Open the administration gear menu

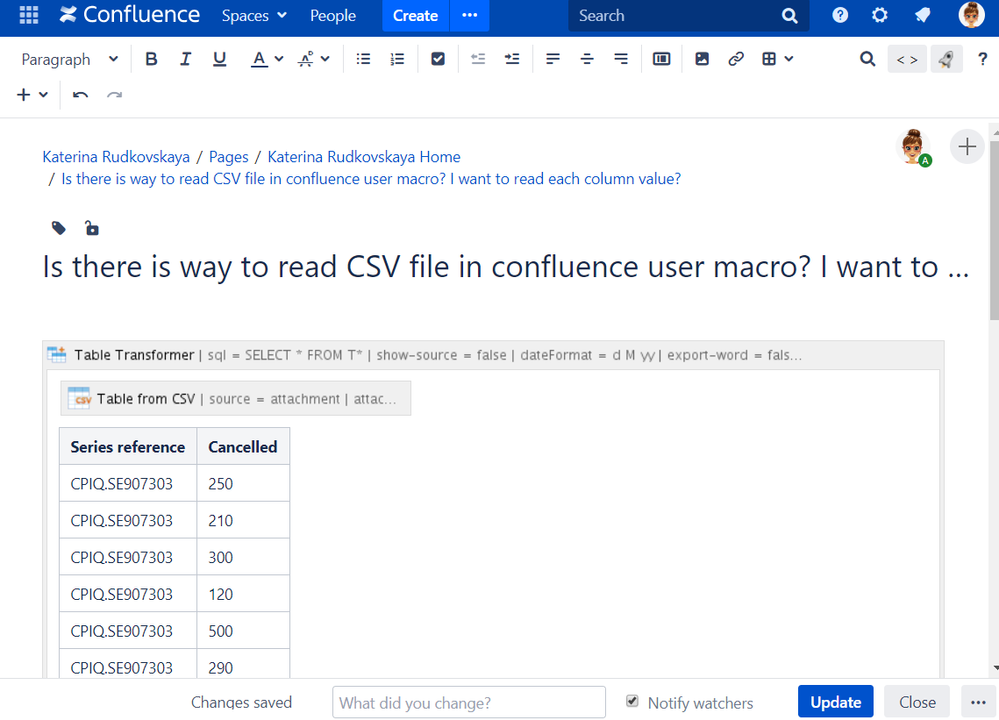[880, 15]
